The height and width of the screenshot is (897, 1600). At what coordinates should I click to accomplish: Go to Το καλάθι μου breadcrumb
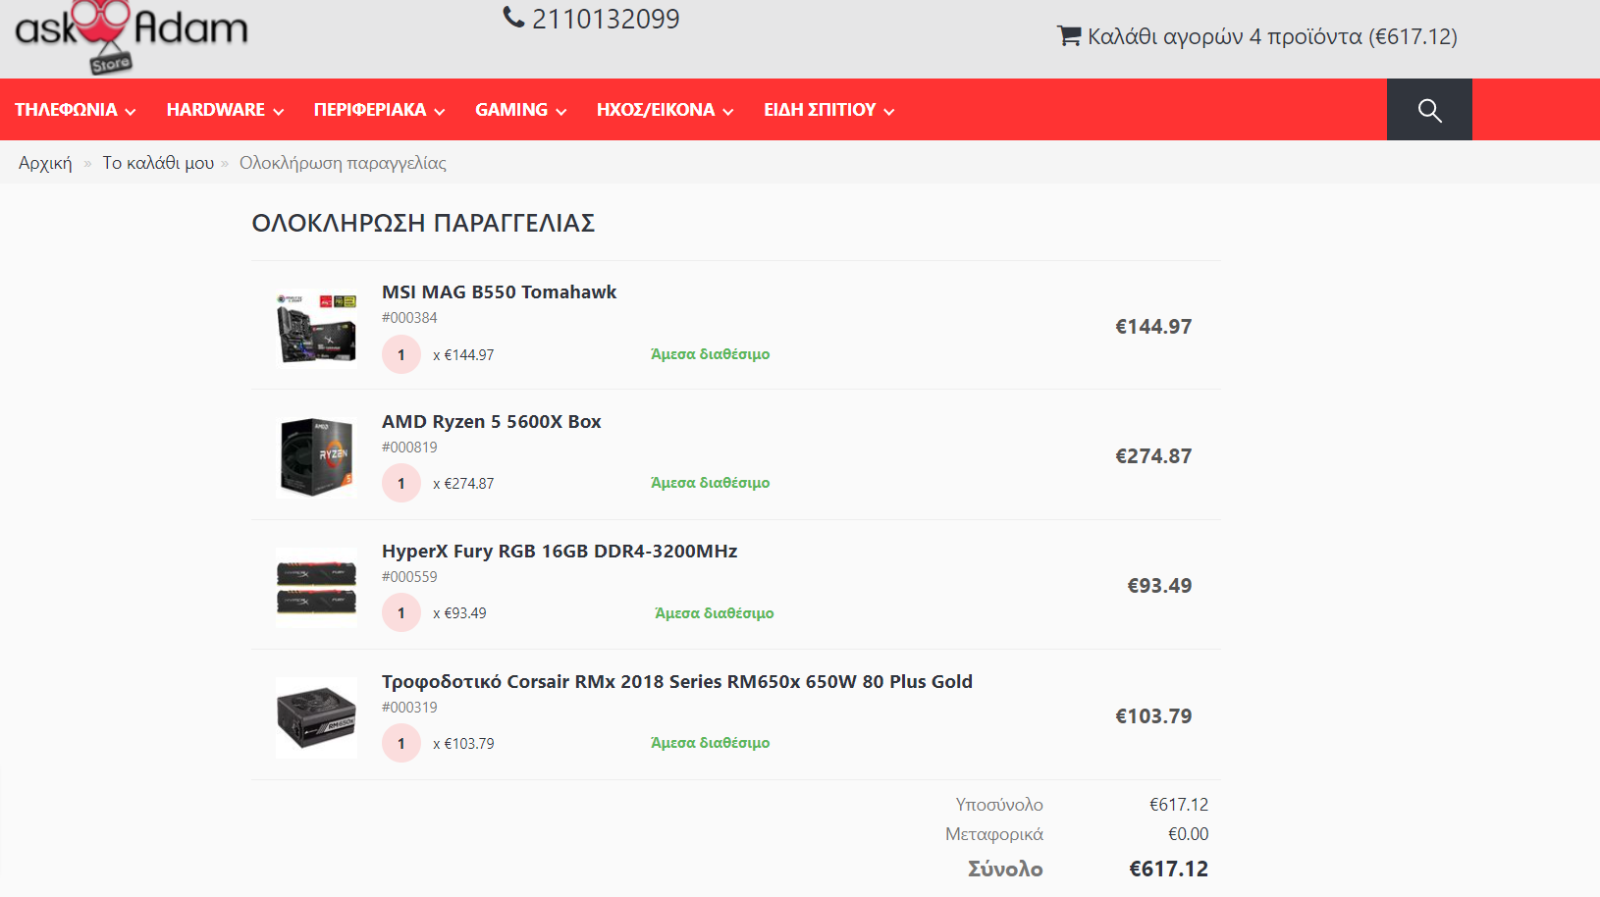(158, 163)
